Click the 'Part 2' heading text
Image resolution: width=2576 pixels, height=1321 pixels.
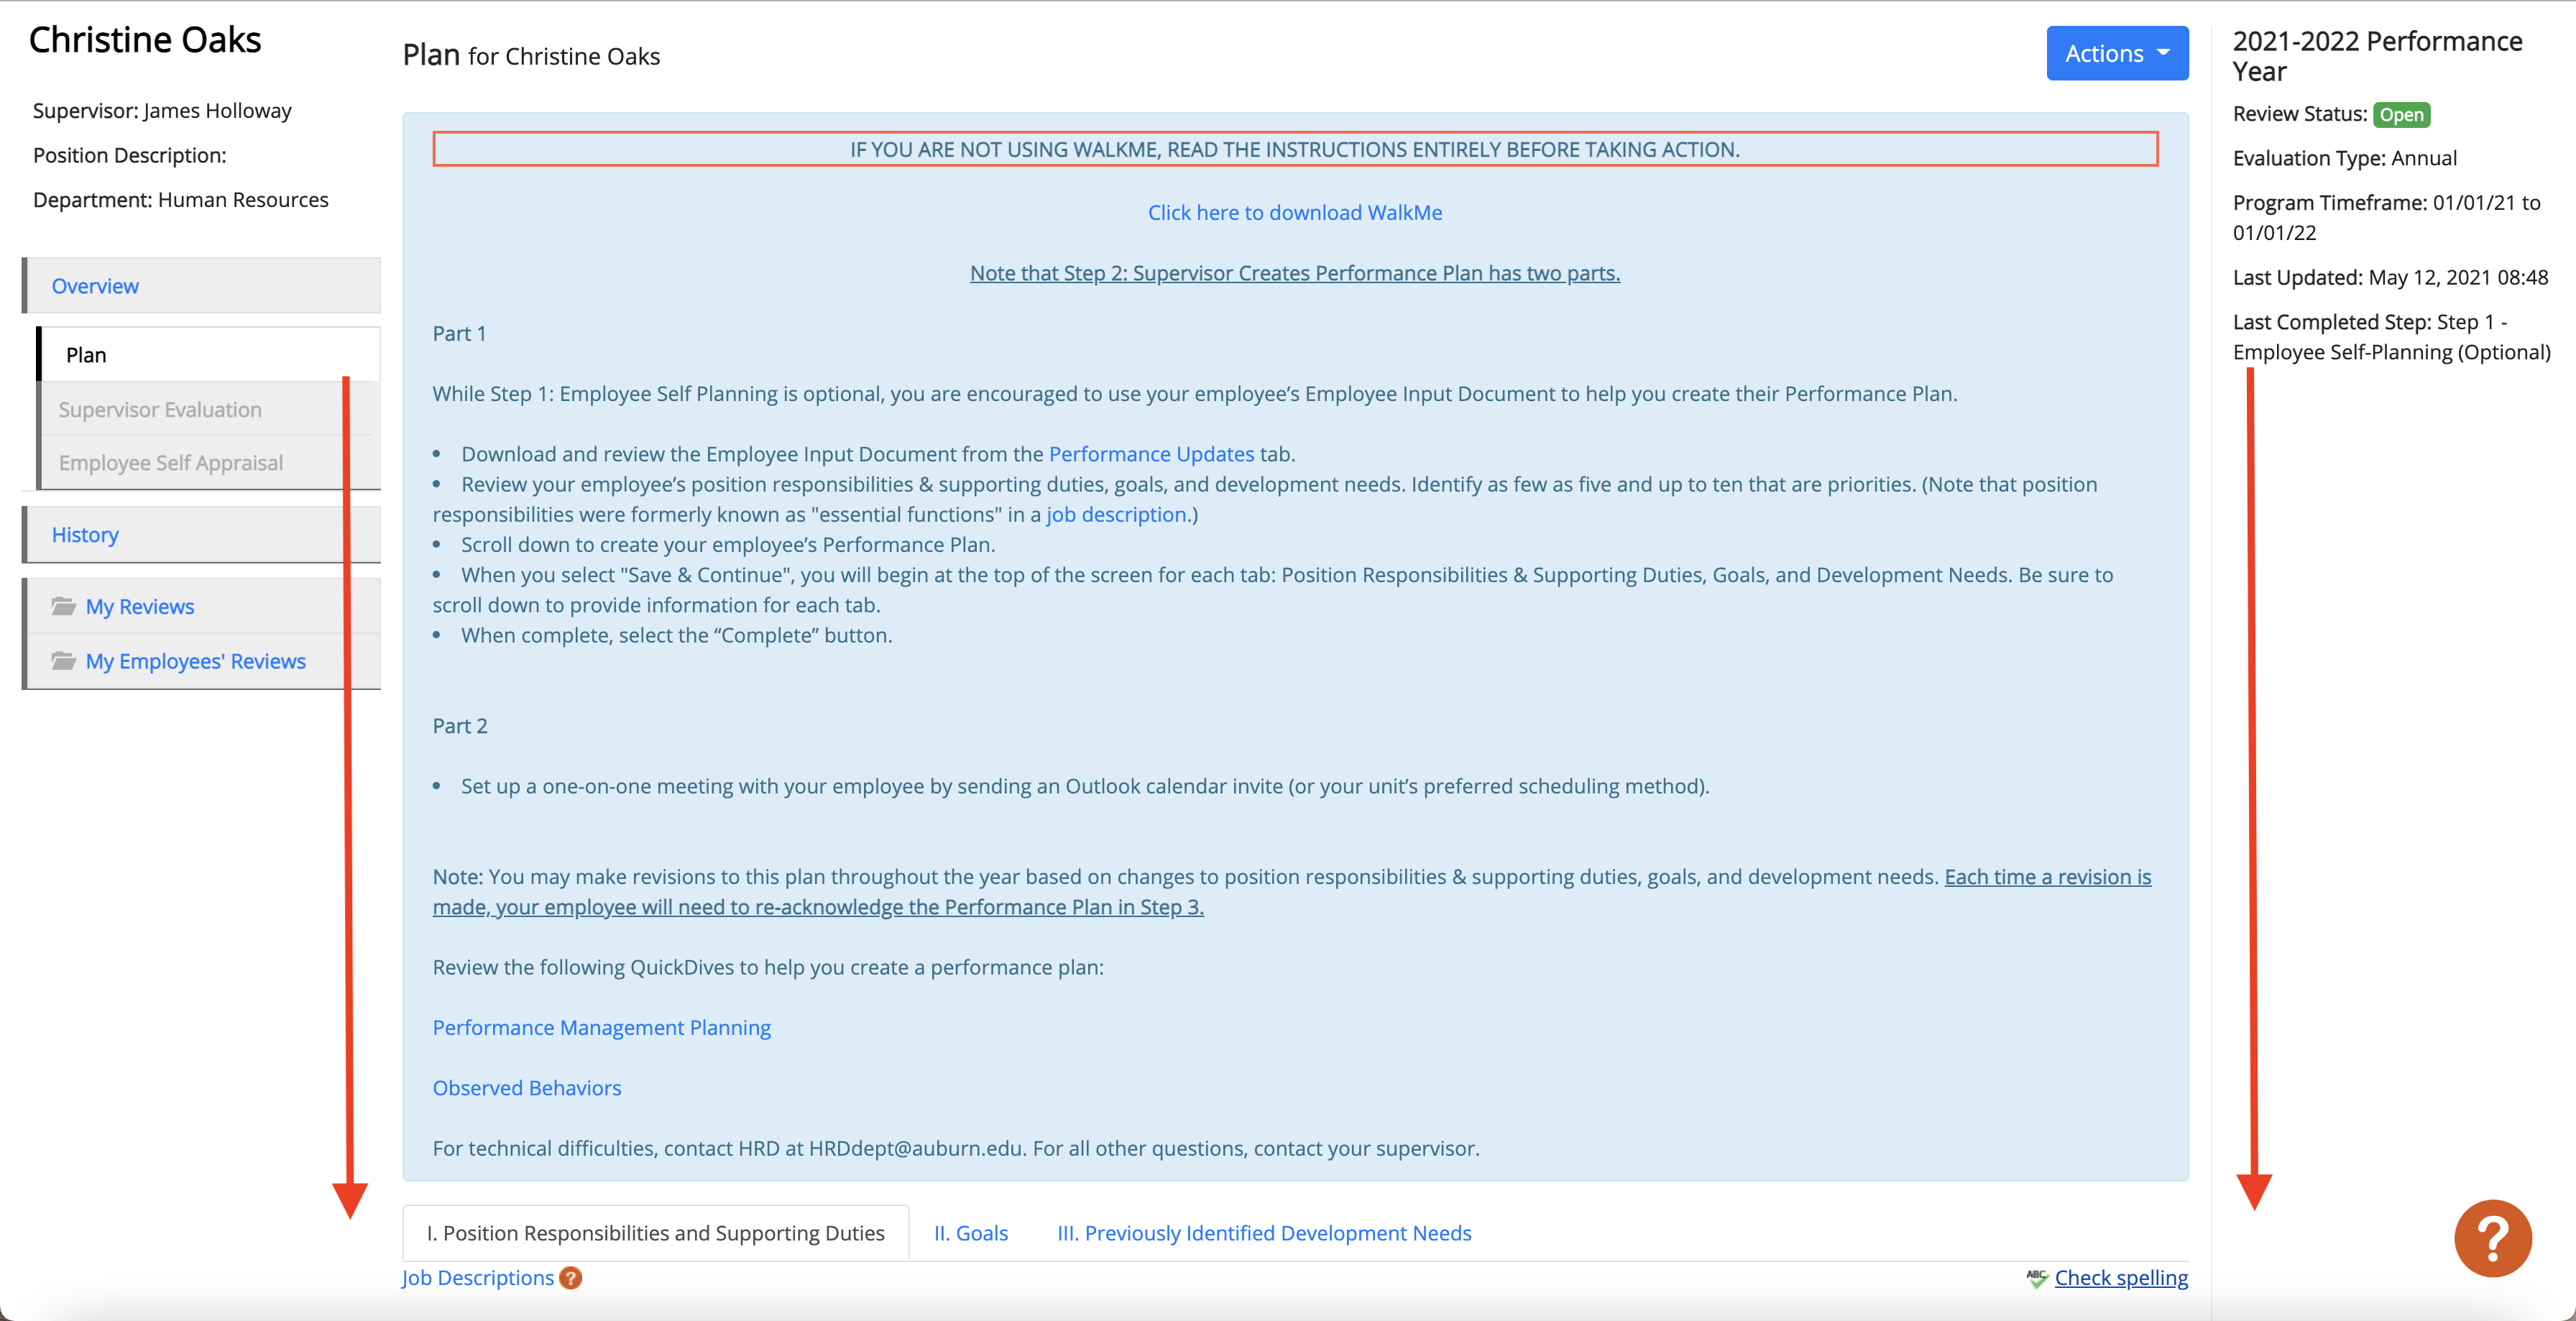(x=459, y=725)
